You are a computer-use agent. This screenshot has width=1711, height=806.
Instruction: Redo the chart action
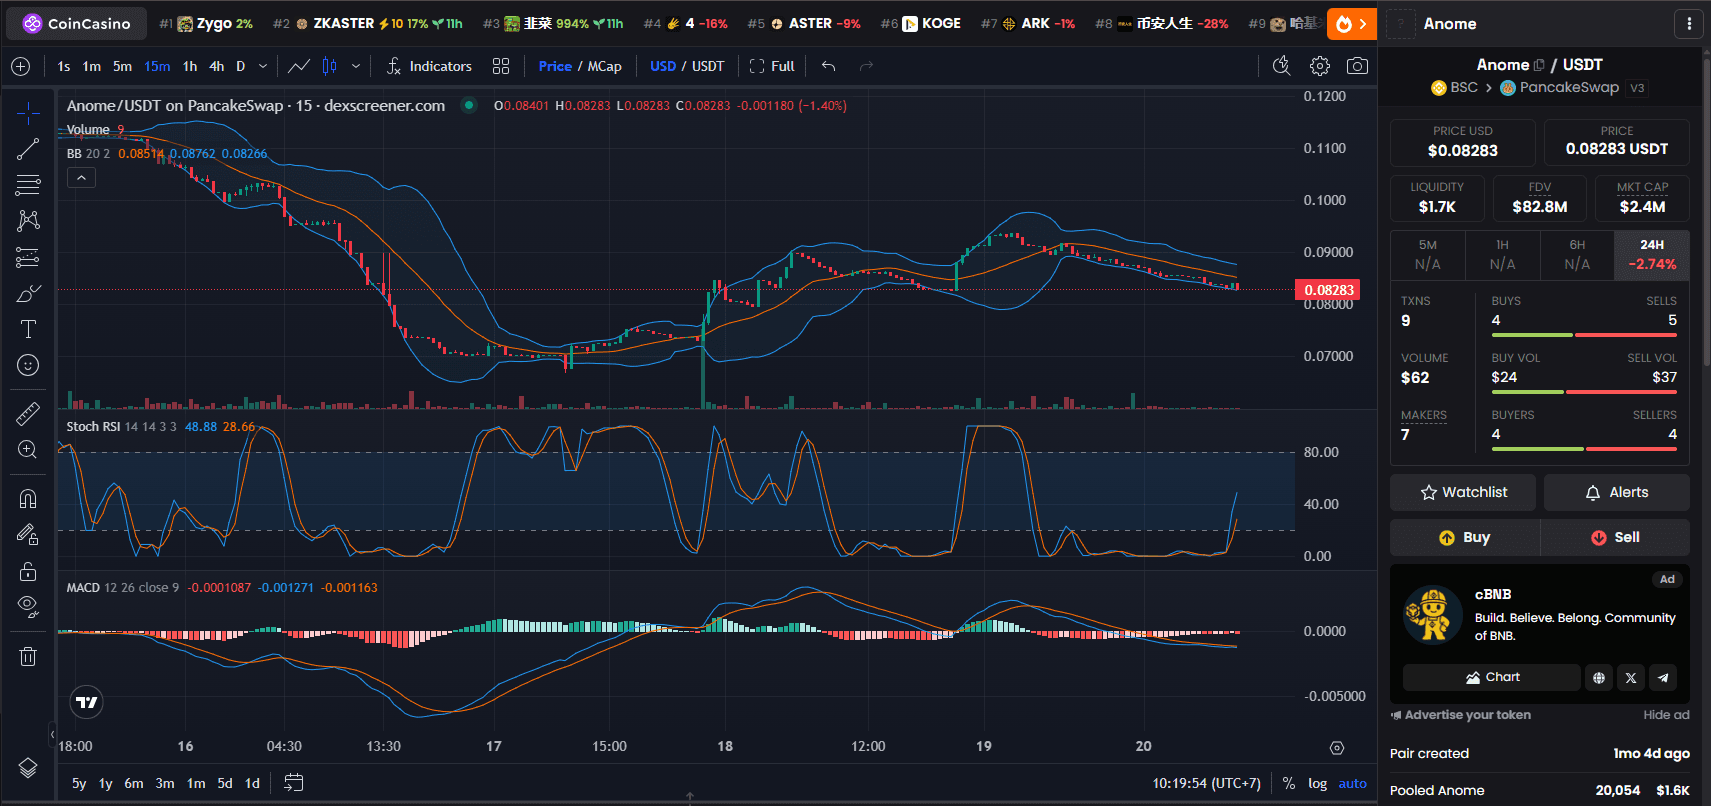coord(866,66)
